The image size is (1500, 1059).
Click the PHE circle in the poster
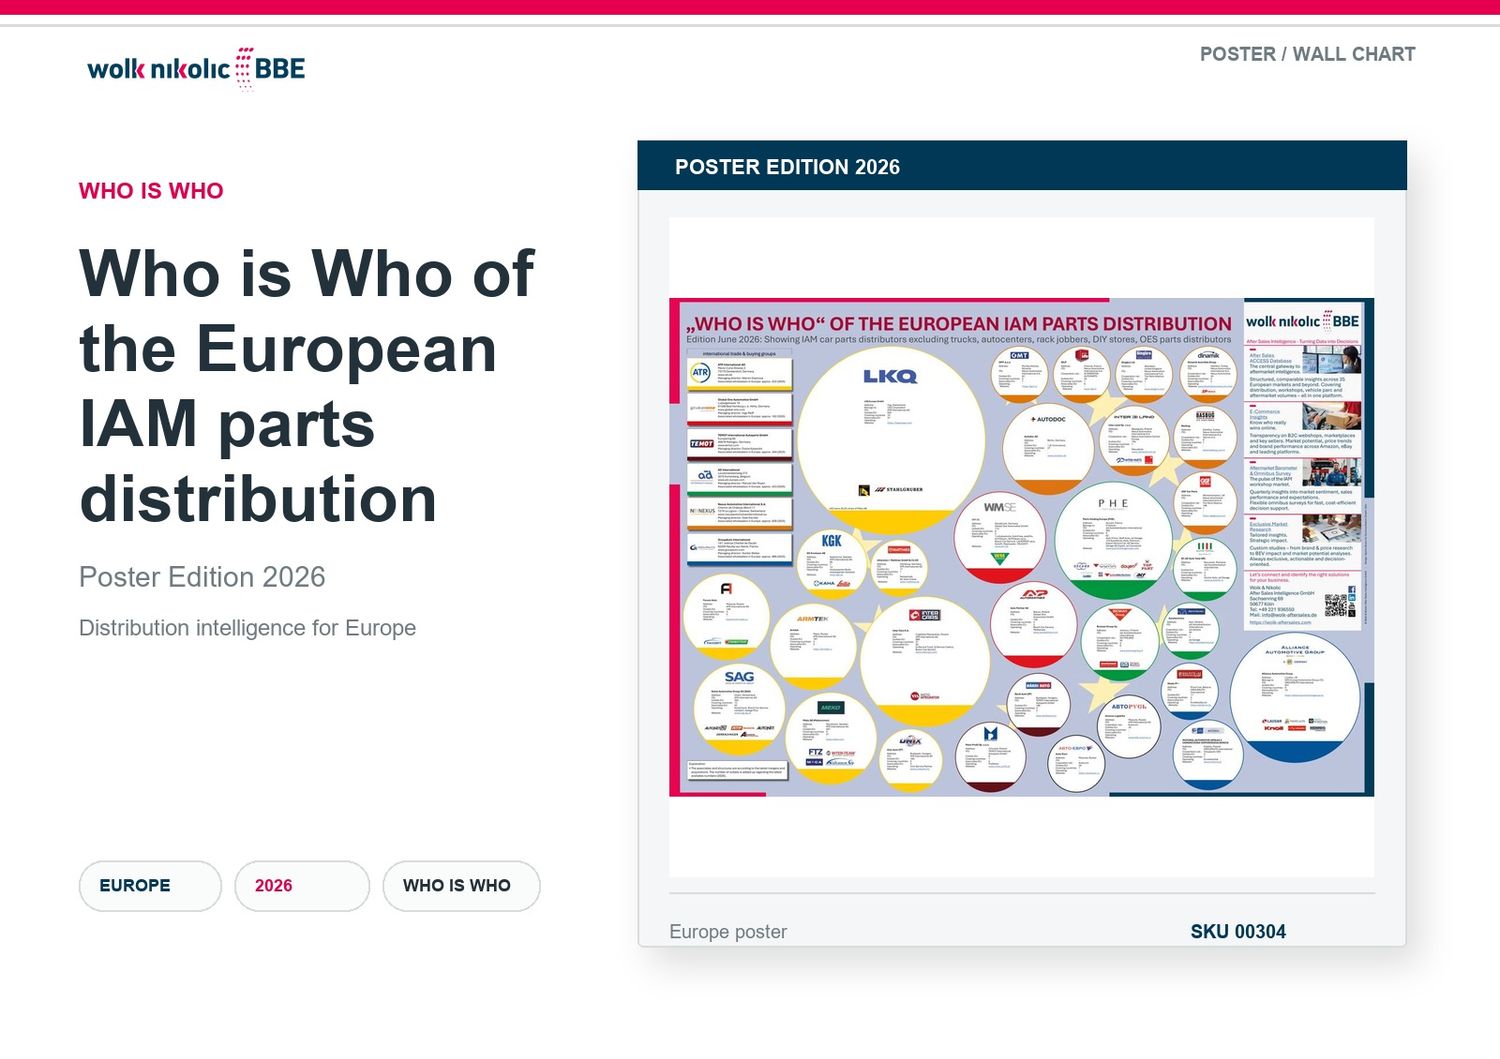tap(1113, 541)
